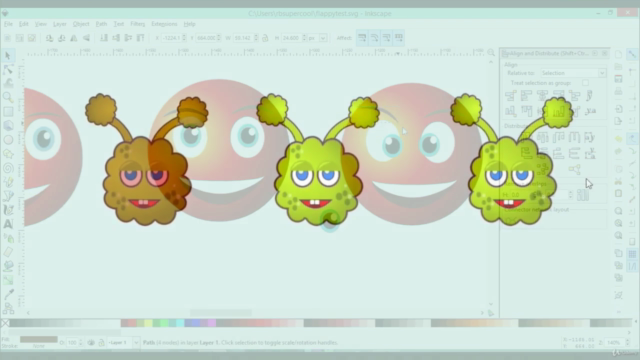Open the px units dropdown

pos(323,38)
